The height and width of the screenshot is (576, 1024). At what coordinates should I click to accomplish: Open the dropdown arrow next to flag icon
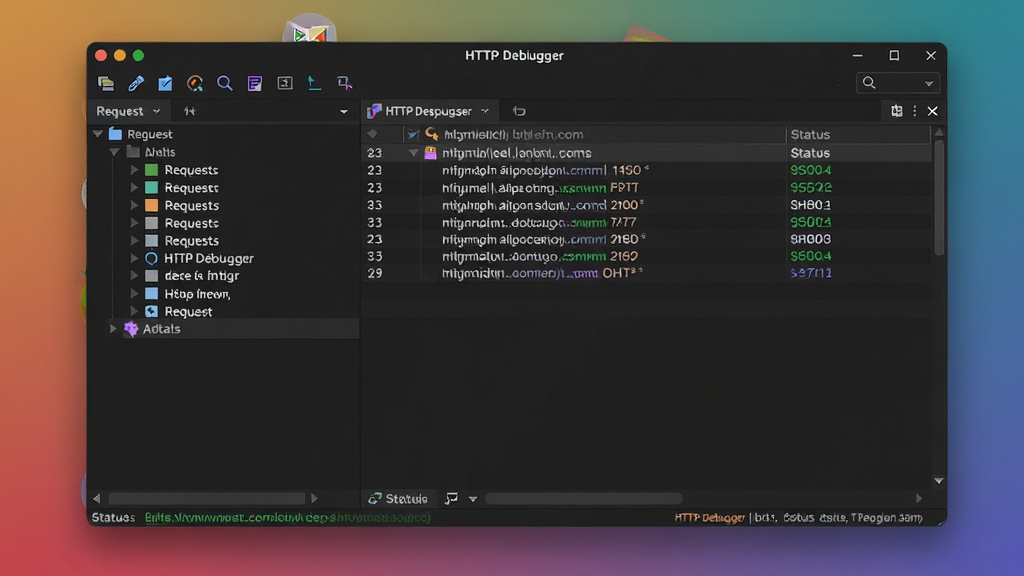pos(473,500)
